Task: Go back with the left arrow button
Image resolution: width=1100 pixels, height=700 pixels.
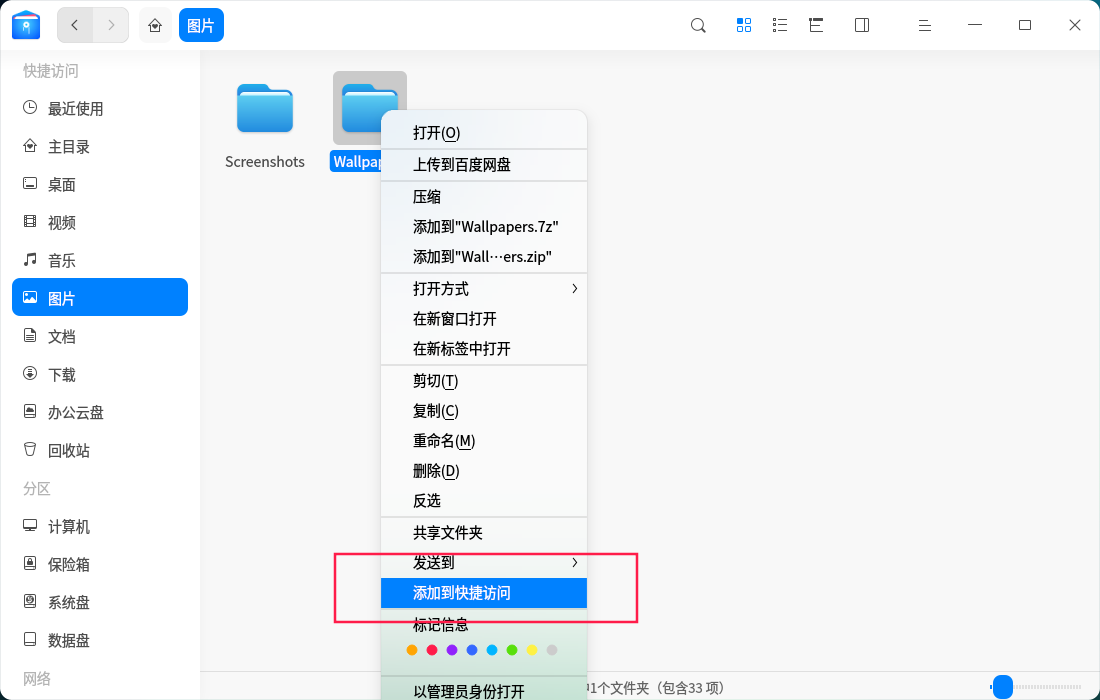Action: click(x=75, y=25)
